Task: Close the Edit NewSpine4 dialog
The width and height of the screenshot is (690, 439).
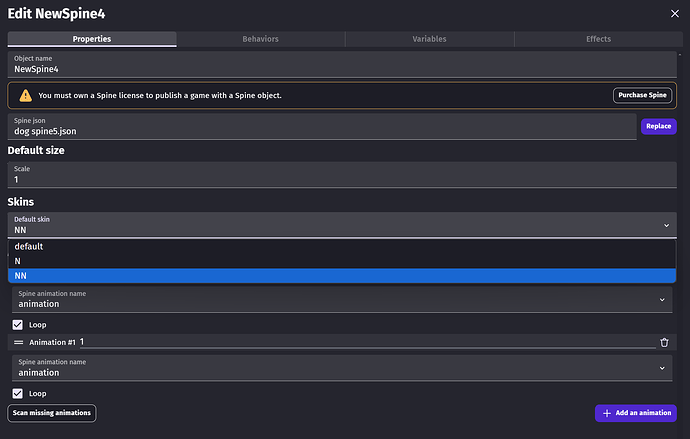Action: (x=675, y=14)
